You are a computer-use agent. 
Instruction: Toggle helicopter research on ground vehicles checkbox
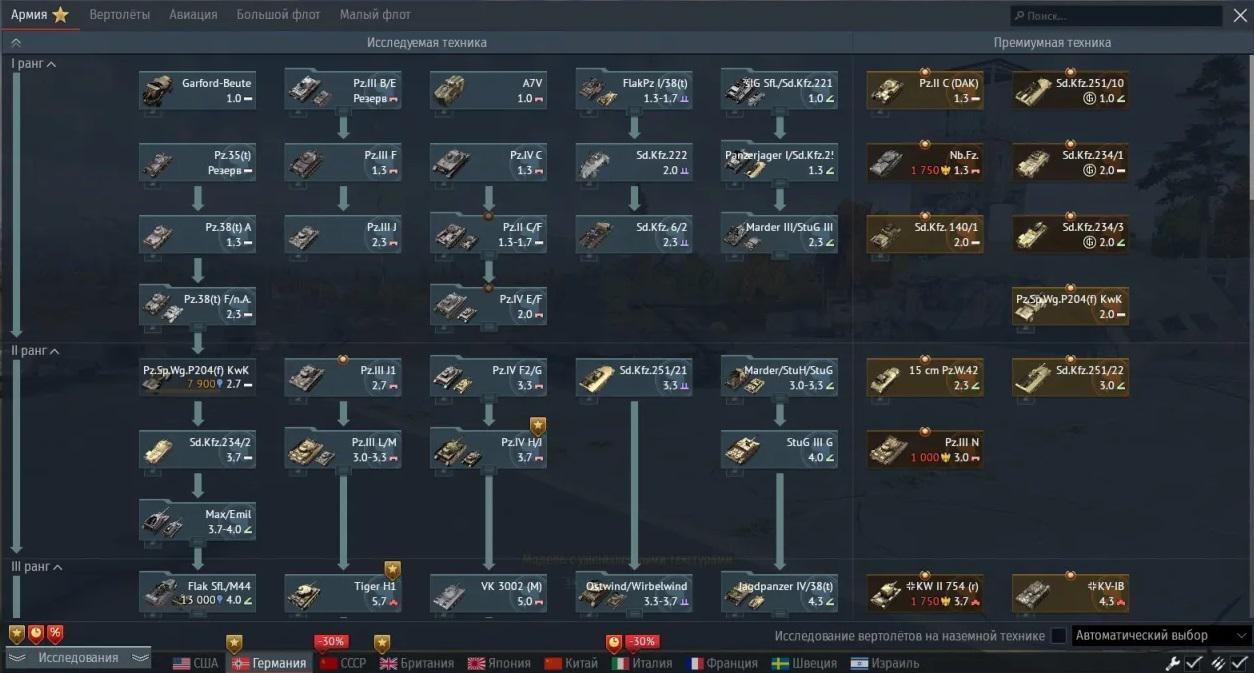[1058, 636]
